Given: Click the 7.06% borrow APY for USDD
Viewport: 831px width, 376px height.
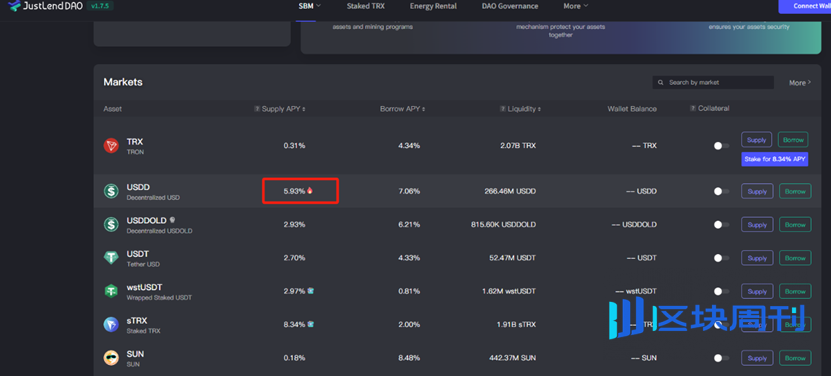Looking at the screenshot, I should click(409, 191).
